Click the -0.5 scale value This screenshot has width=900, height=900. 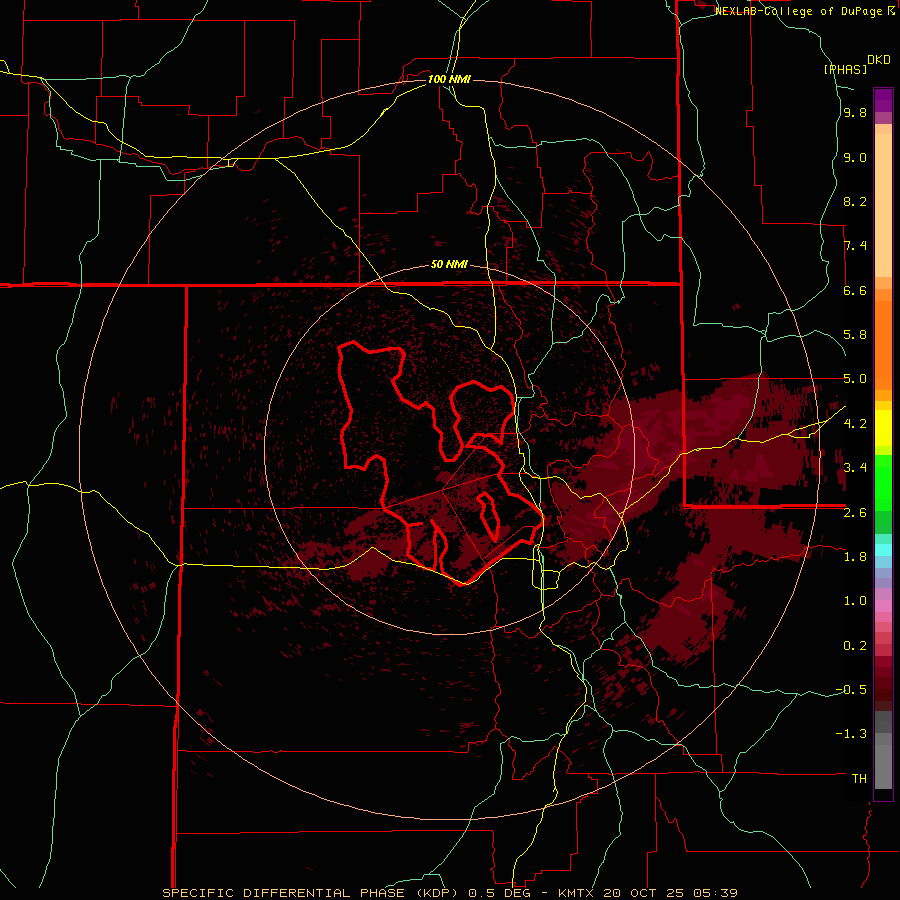click(851, 690)
